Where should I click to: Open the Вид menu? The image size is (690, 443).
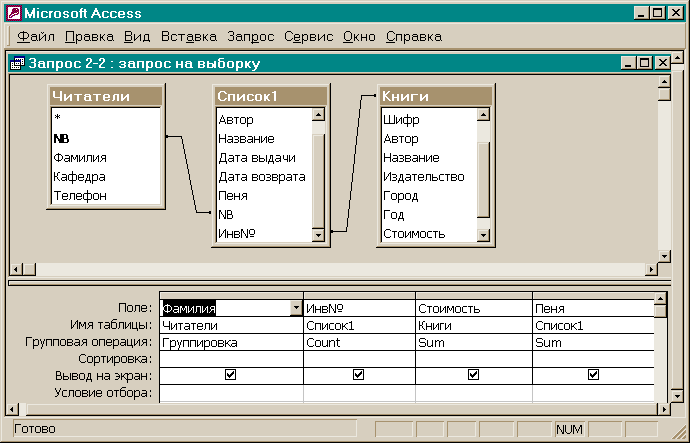(137, 37)
